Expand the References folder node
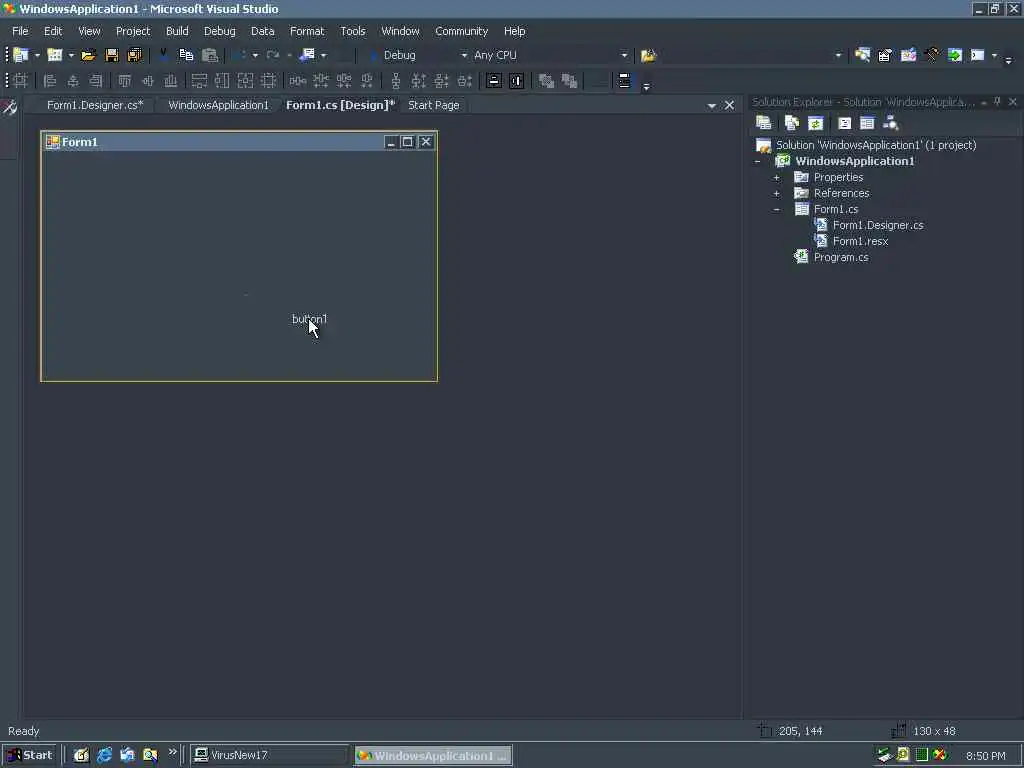The width and height of the screenshot is (1024, 768). pos(776,193)
